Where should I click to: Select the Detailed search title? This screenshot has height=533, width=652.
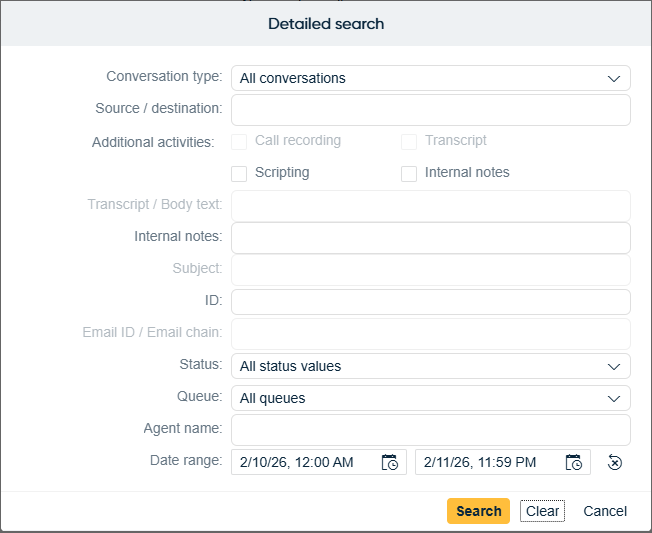pyautogui.click(x=326, y=24)
